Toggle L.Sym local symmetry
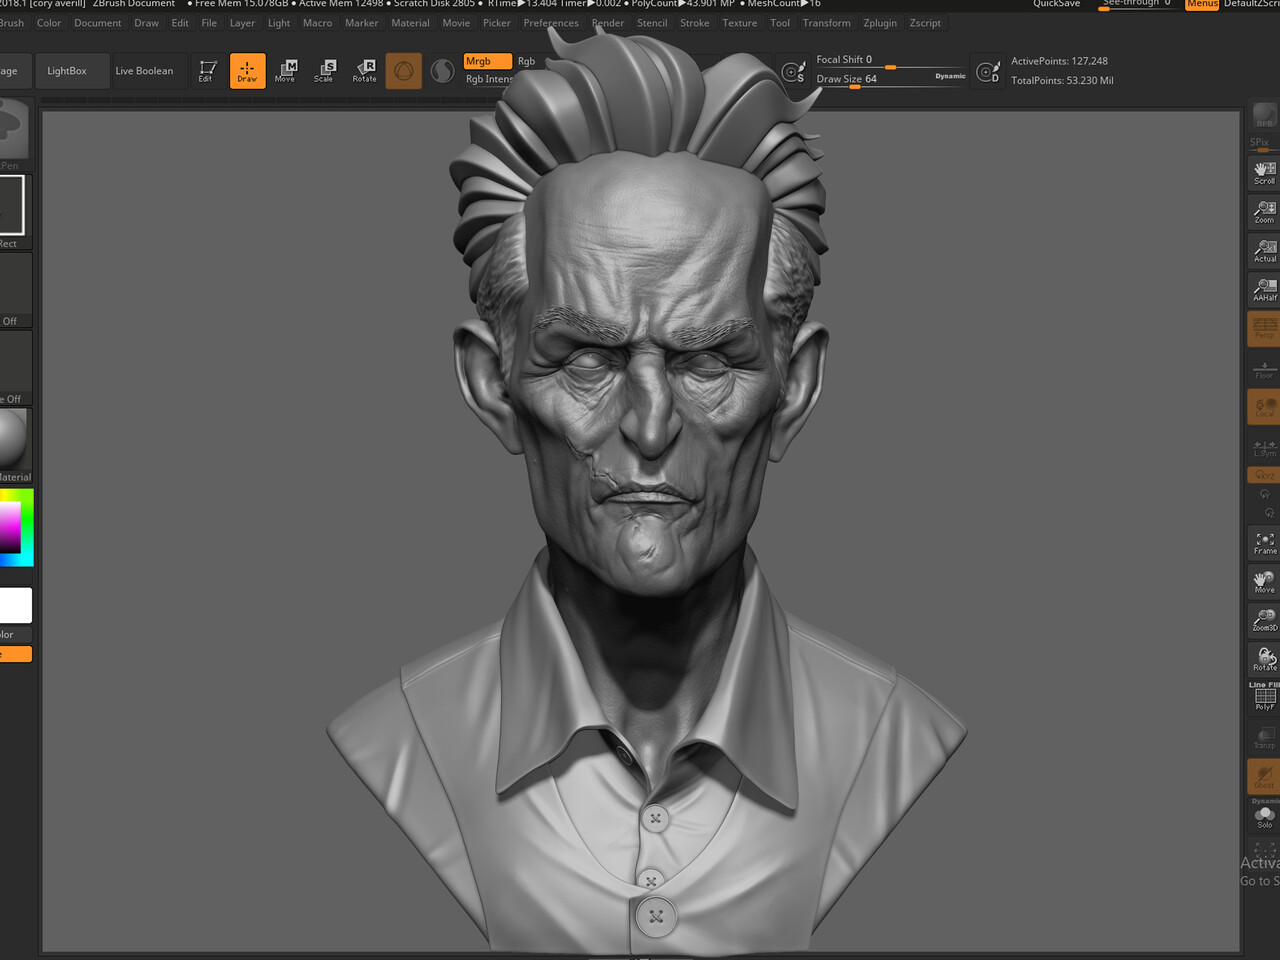1280x960 pixels. click(x=1264, y=447)
